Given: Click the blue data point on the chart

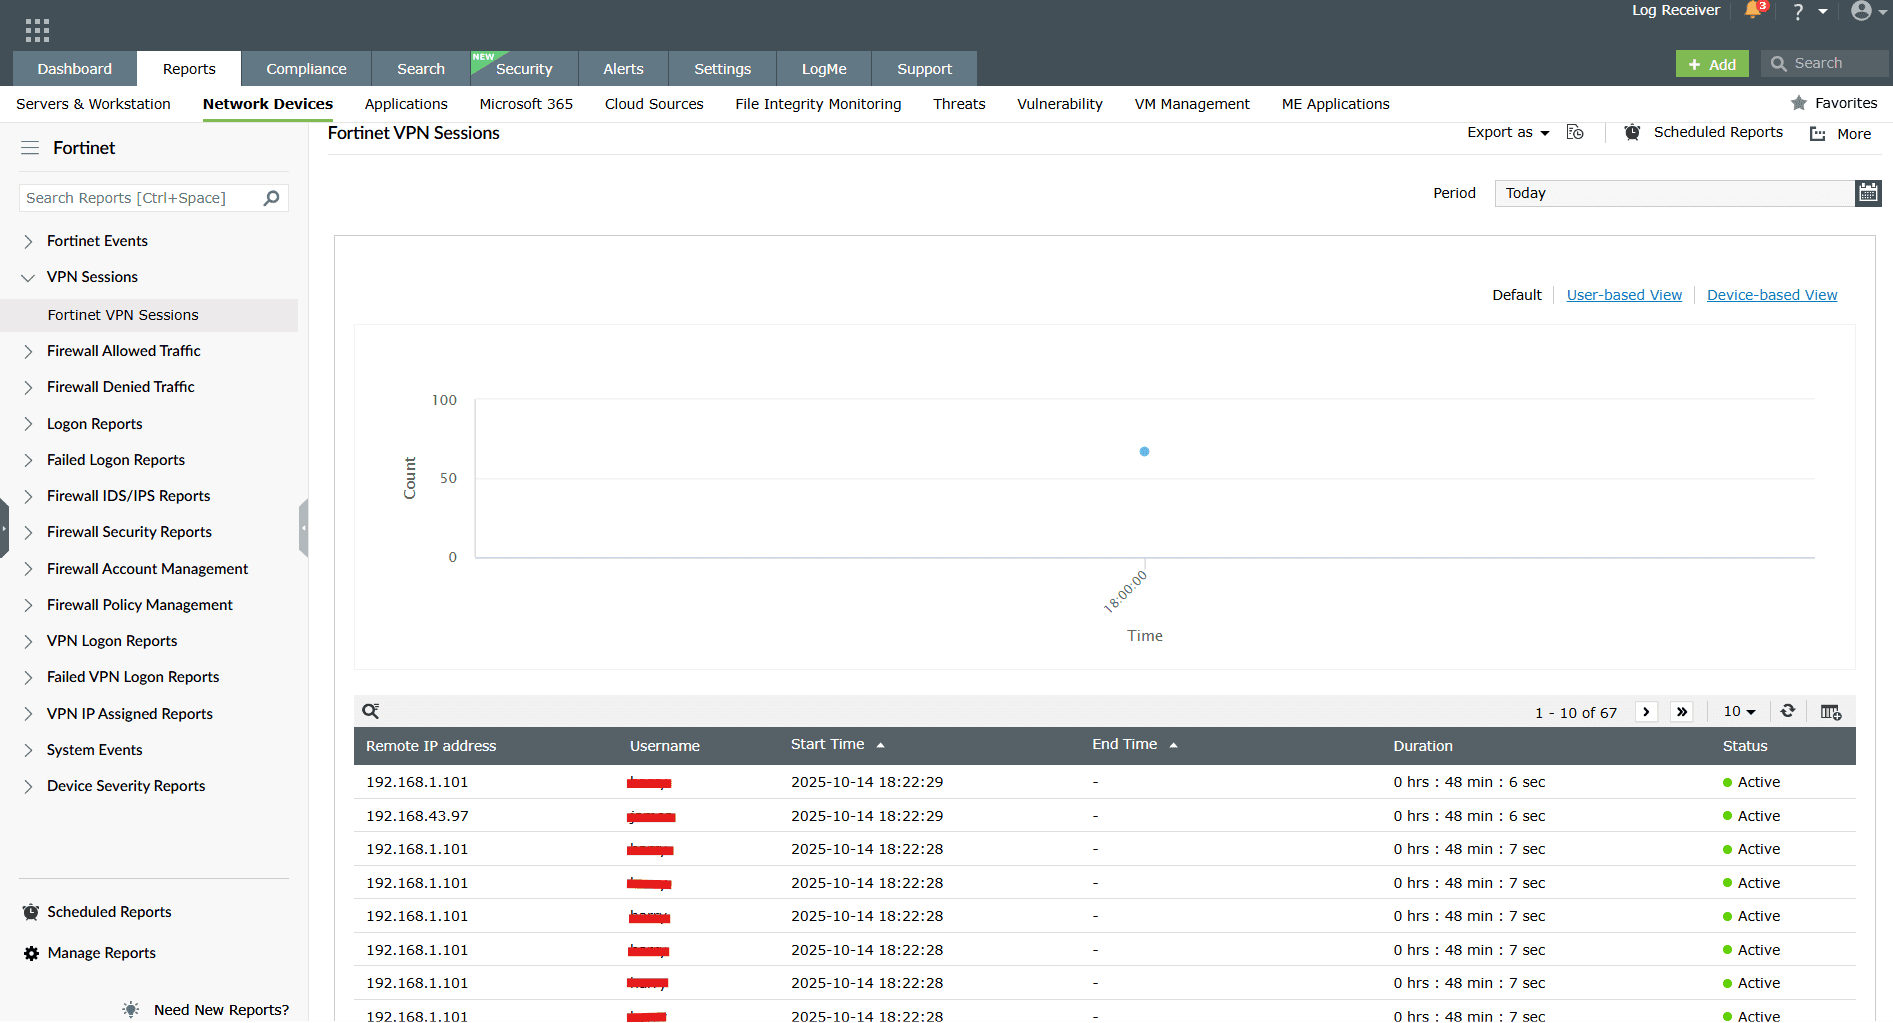Looking at the screenshot, I should coord(1144,452).
